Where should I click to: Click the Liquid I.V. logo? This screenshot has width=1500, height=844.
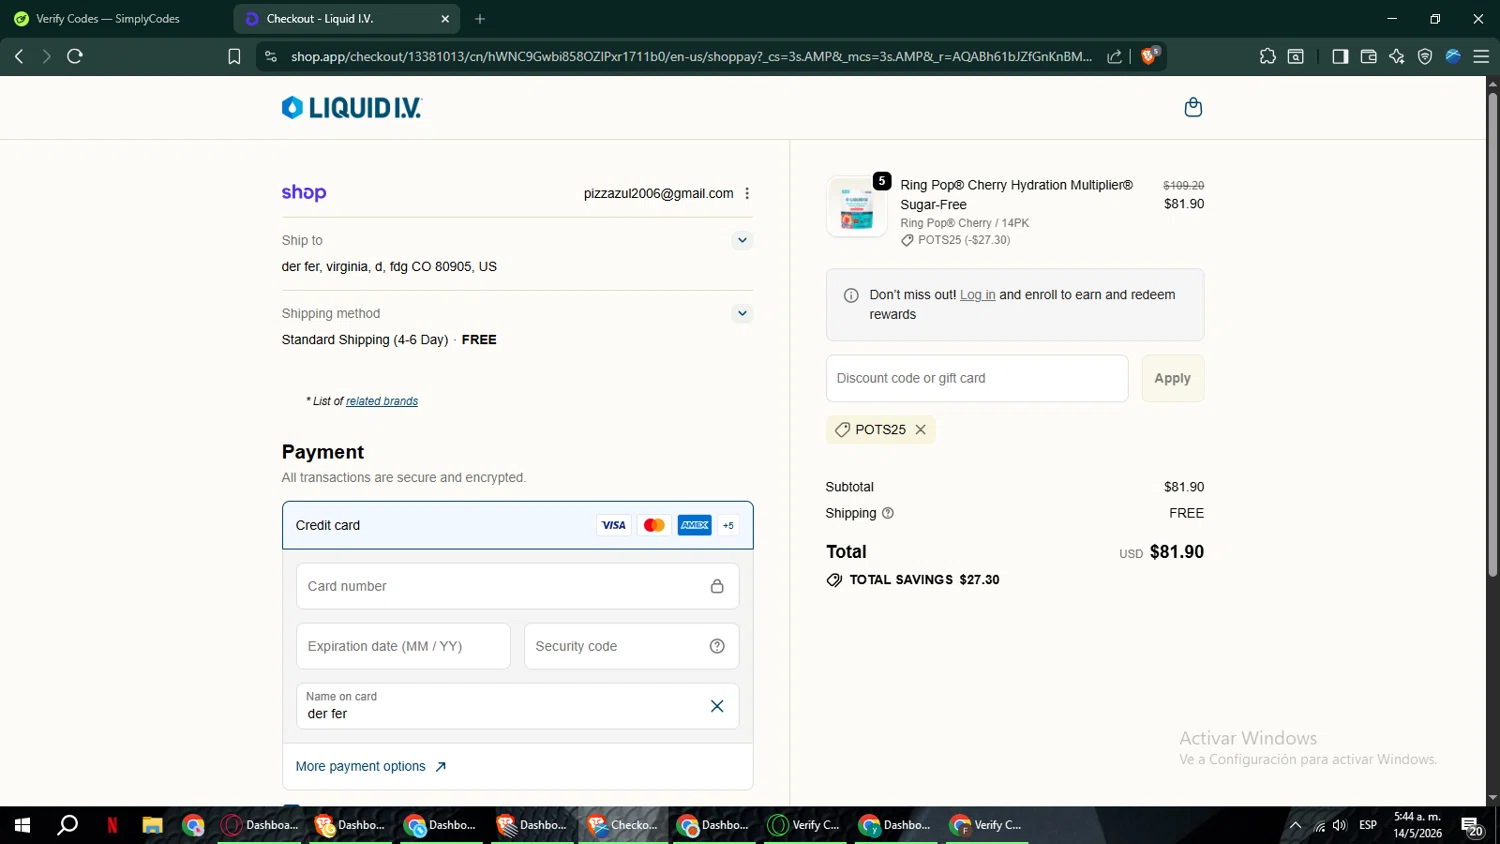(x=352, y=107)
